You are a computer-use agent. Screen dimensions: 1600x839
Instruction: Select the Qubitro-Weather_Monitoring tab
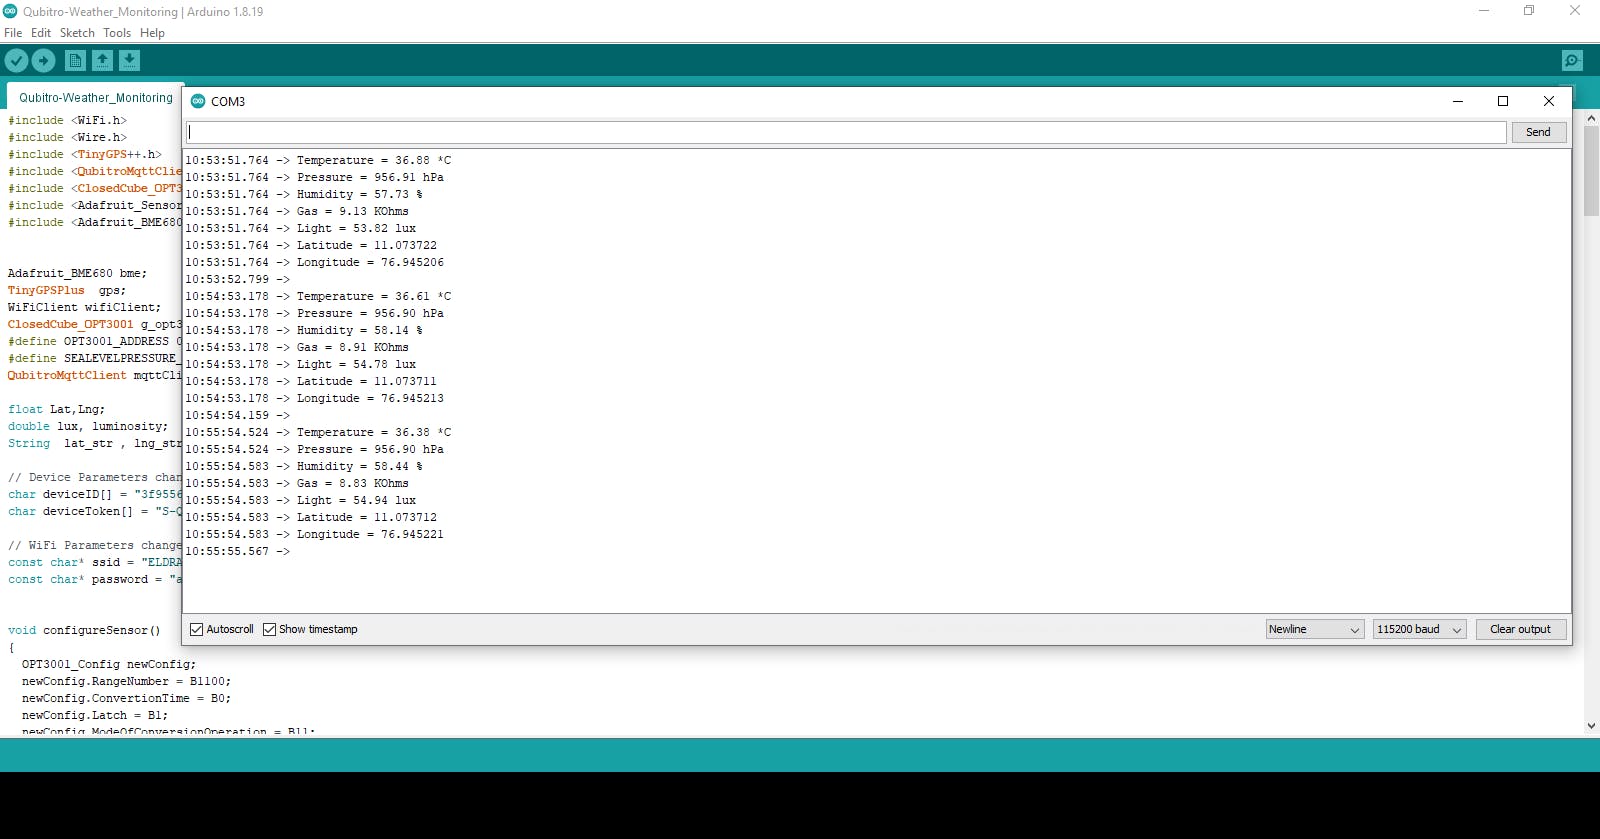pyautogui.click(x=96, y=98)
